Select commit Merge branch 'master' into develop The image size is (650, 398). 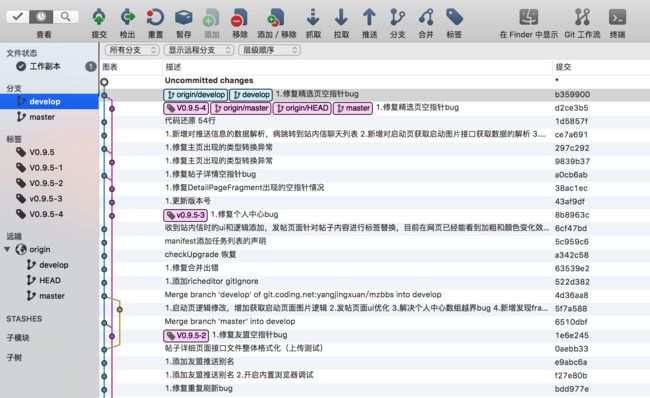[375, 322]
